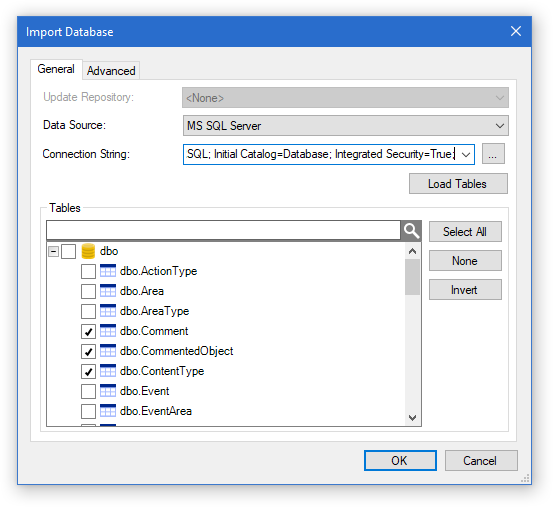Screen dimensions: 553x507
Task: Open the Data Source dropdown
Action: click(x=346, y=126)
